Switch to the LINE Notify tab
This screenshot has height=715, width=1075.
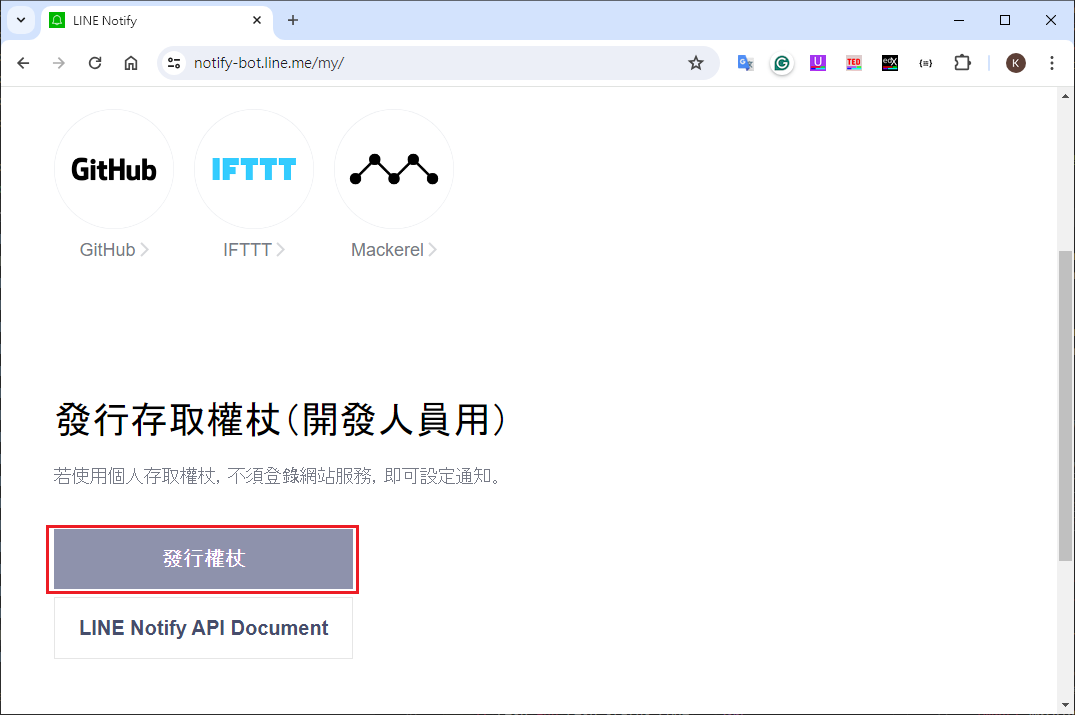150,20
